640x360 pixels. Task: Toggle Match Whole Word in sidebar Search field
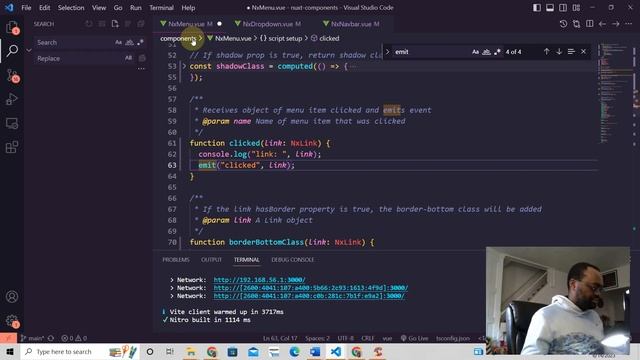click(x=129, y=42)
